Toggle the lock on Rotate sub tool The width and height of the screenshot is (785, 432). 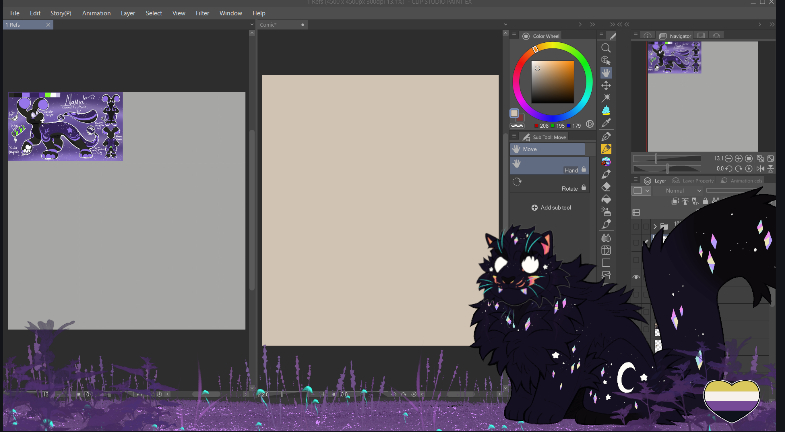584,187
